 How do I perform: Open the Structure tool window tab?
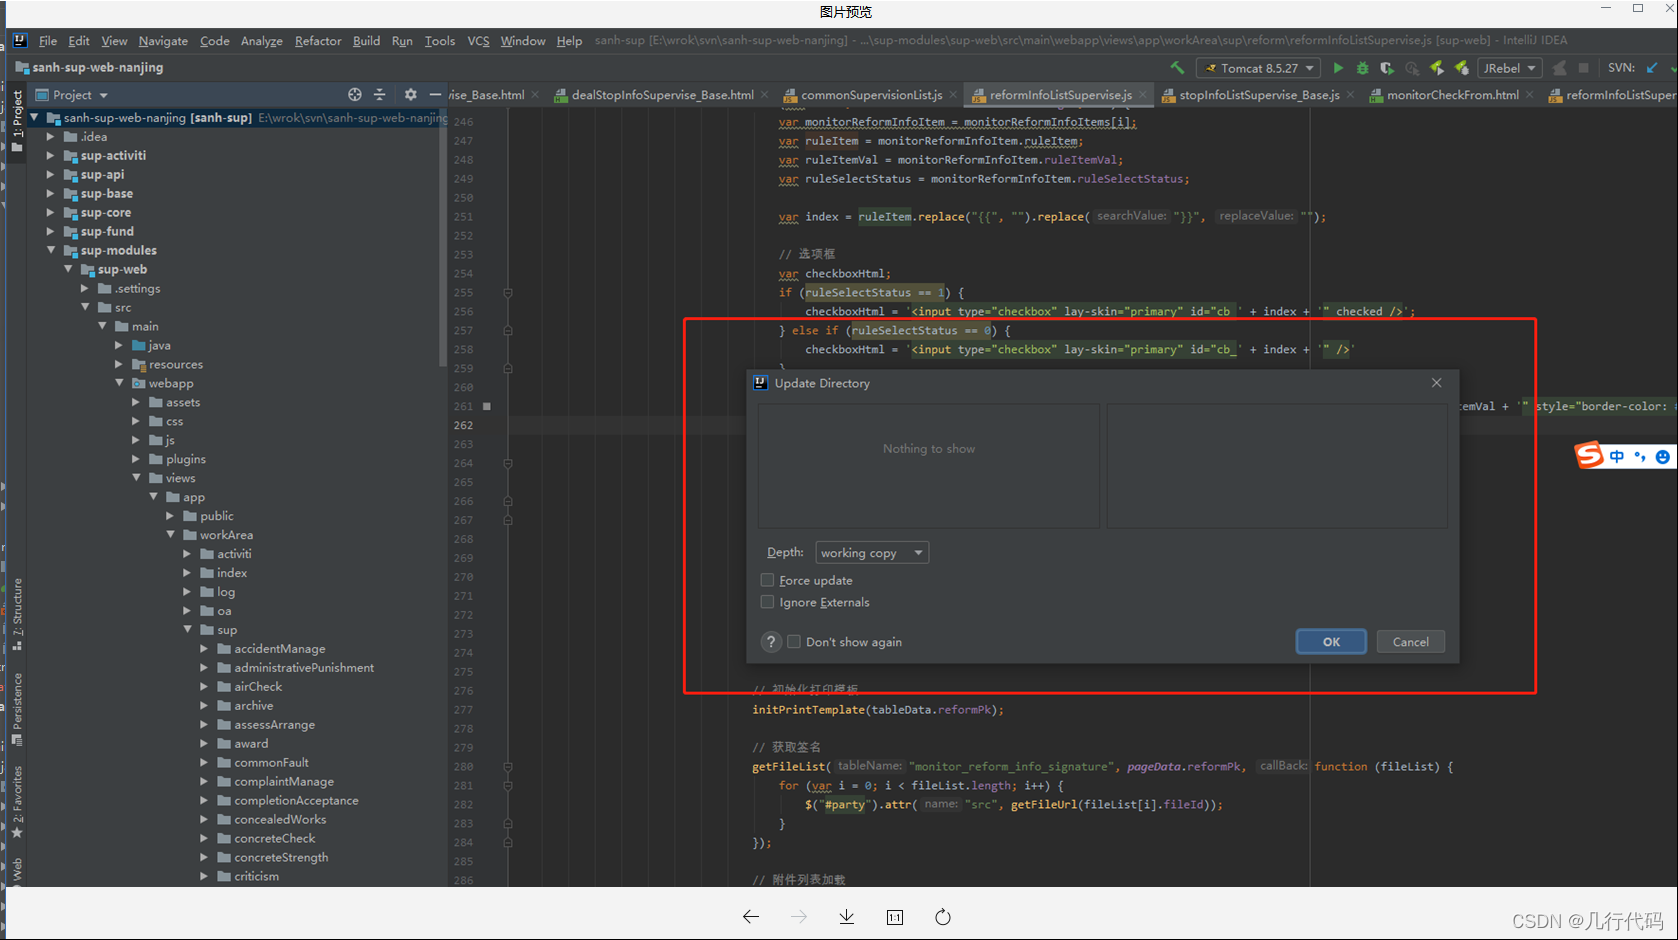click(17, 613)
